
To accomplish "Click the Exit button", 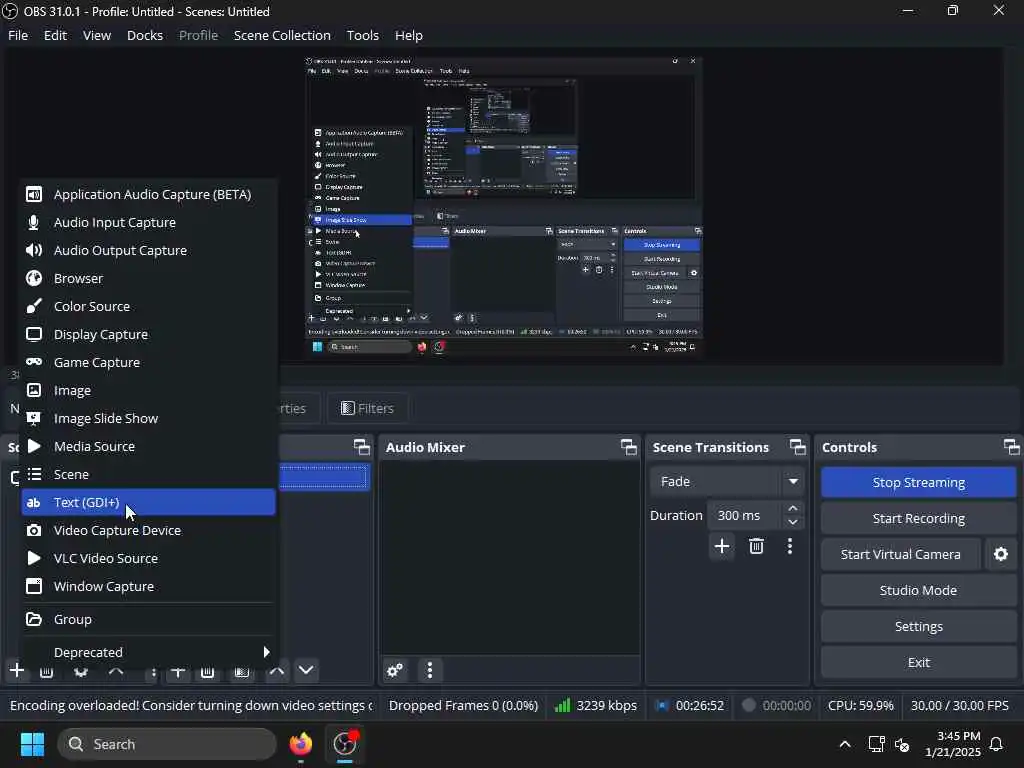I will point(918,662).
